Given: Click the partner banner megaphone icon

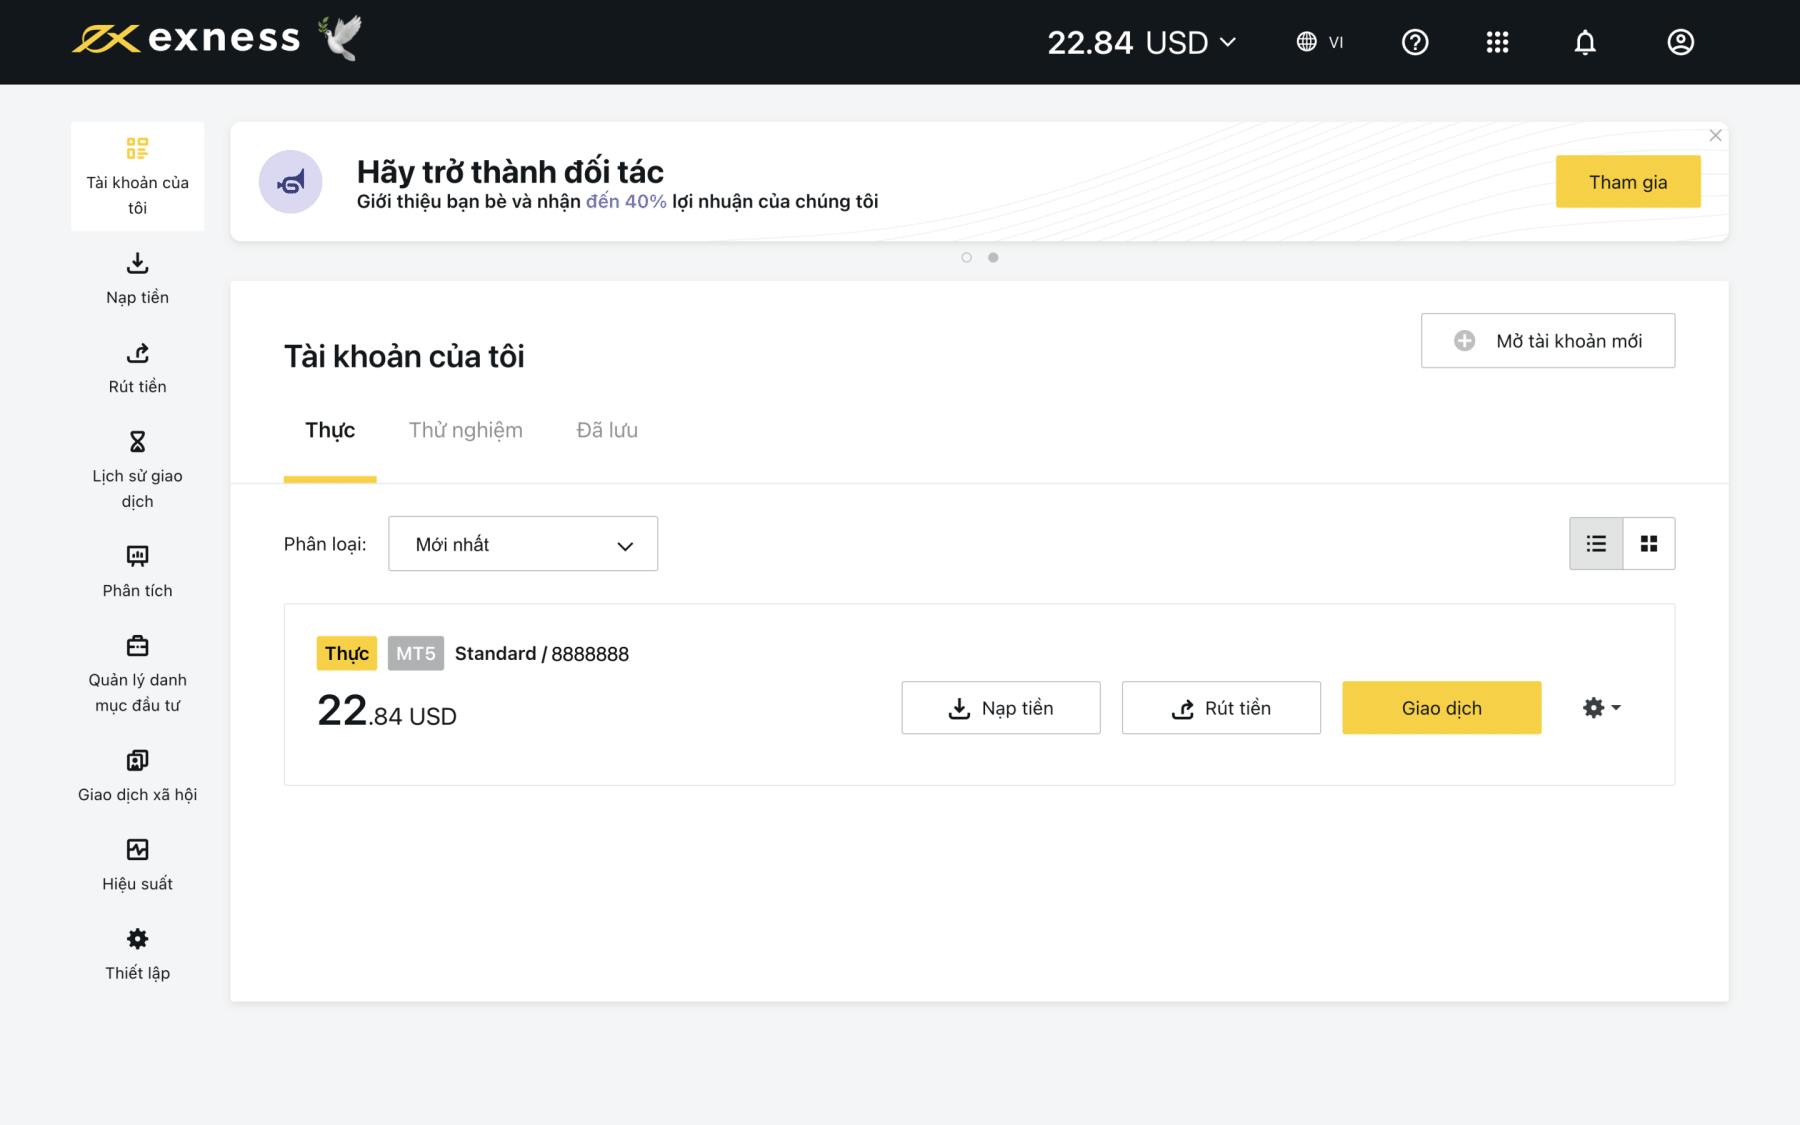Looking at the screenshot, I should [290, 182].
